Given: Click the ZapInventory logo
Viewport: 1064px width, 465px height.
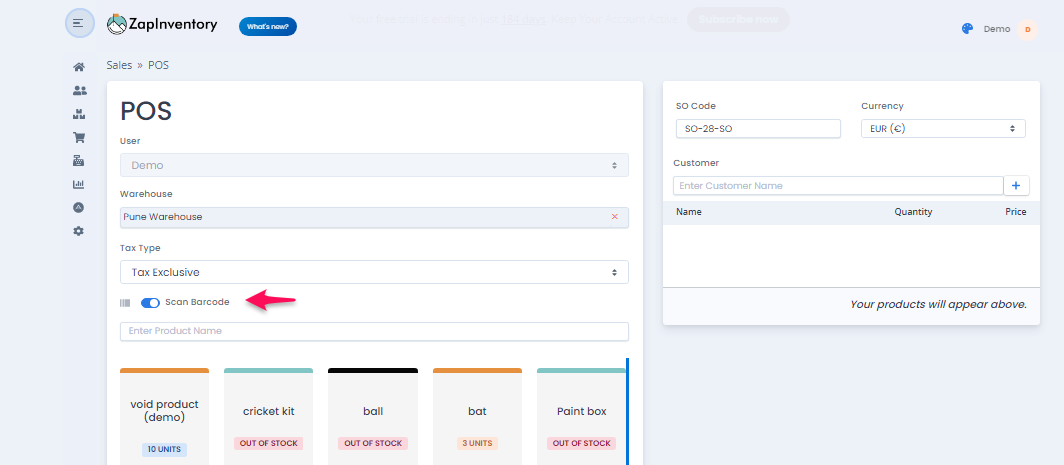Looking at the screenshot, I should coord(162,25).
